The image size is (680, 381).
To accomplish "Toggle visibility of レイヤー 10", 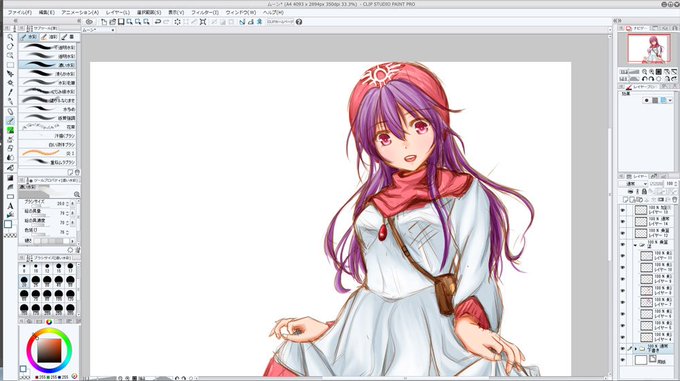I will point(623,268).
